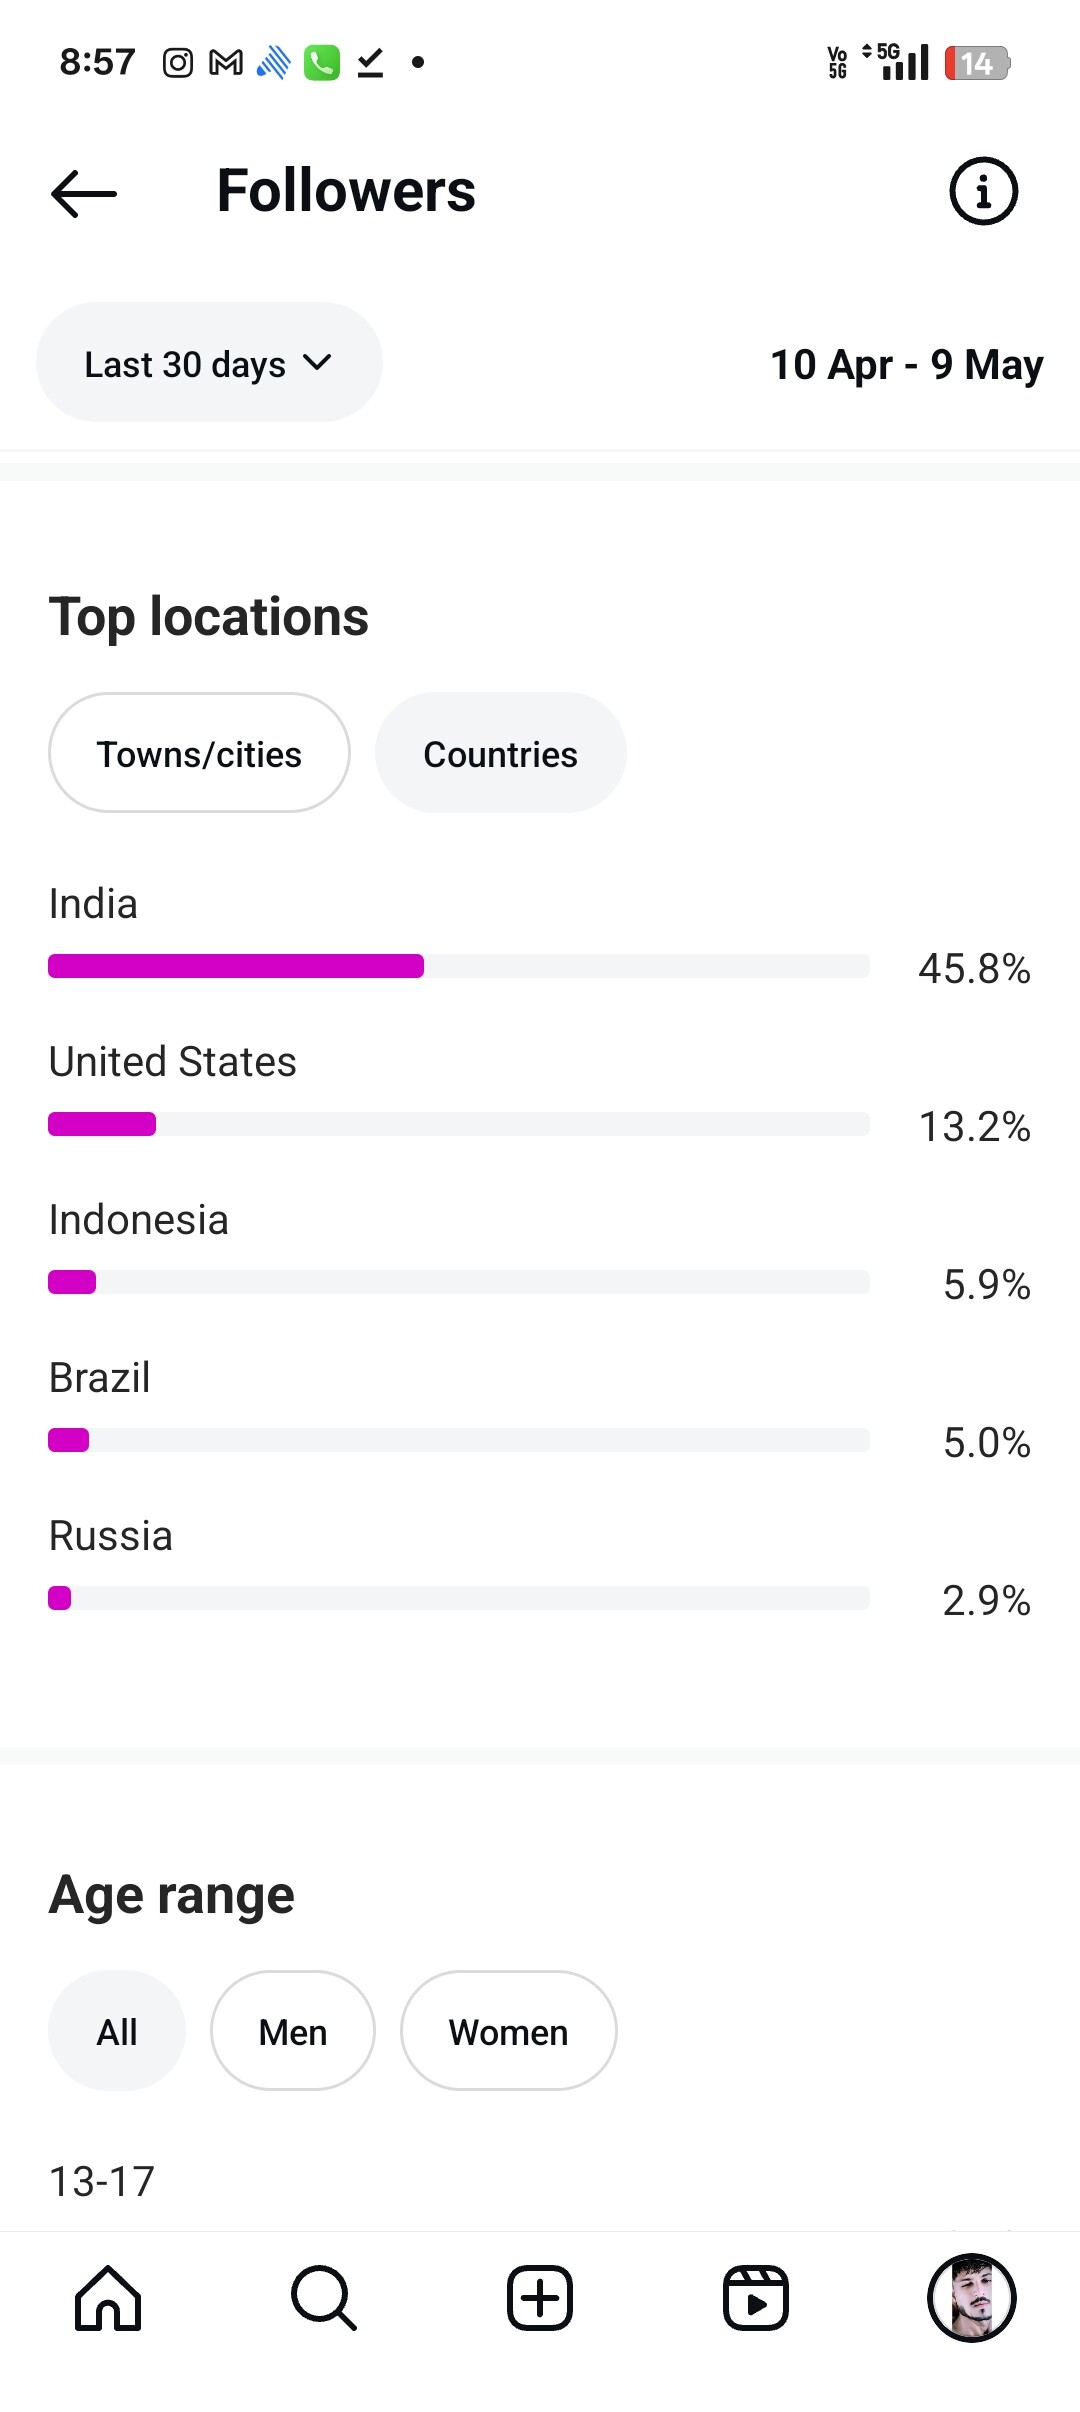
Task: Choose the All age range filter
Action: [117, 2031]
